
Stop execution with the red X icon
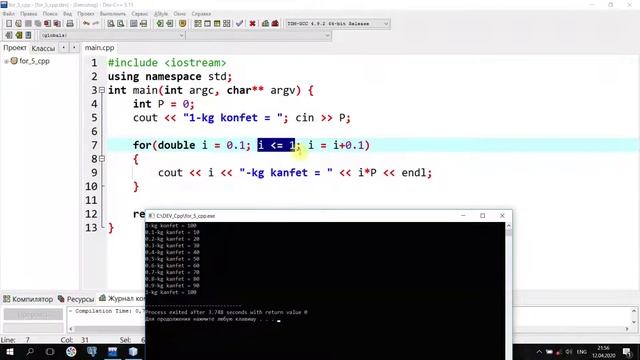click(253, 24)
